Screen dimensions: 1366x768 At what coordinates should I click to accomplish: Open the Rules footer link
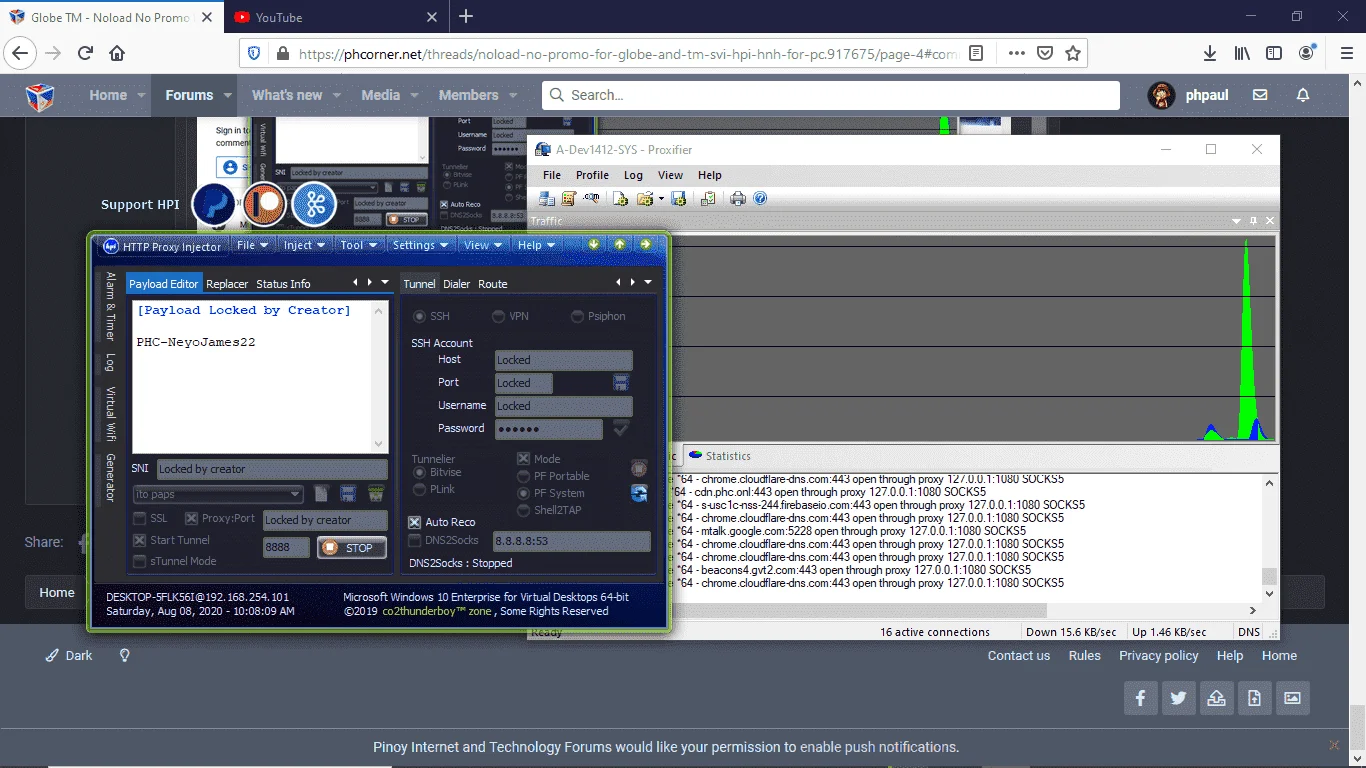(1084, 656)
